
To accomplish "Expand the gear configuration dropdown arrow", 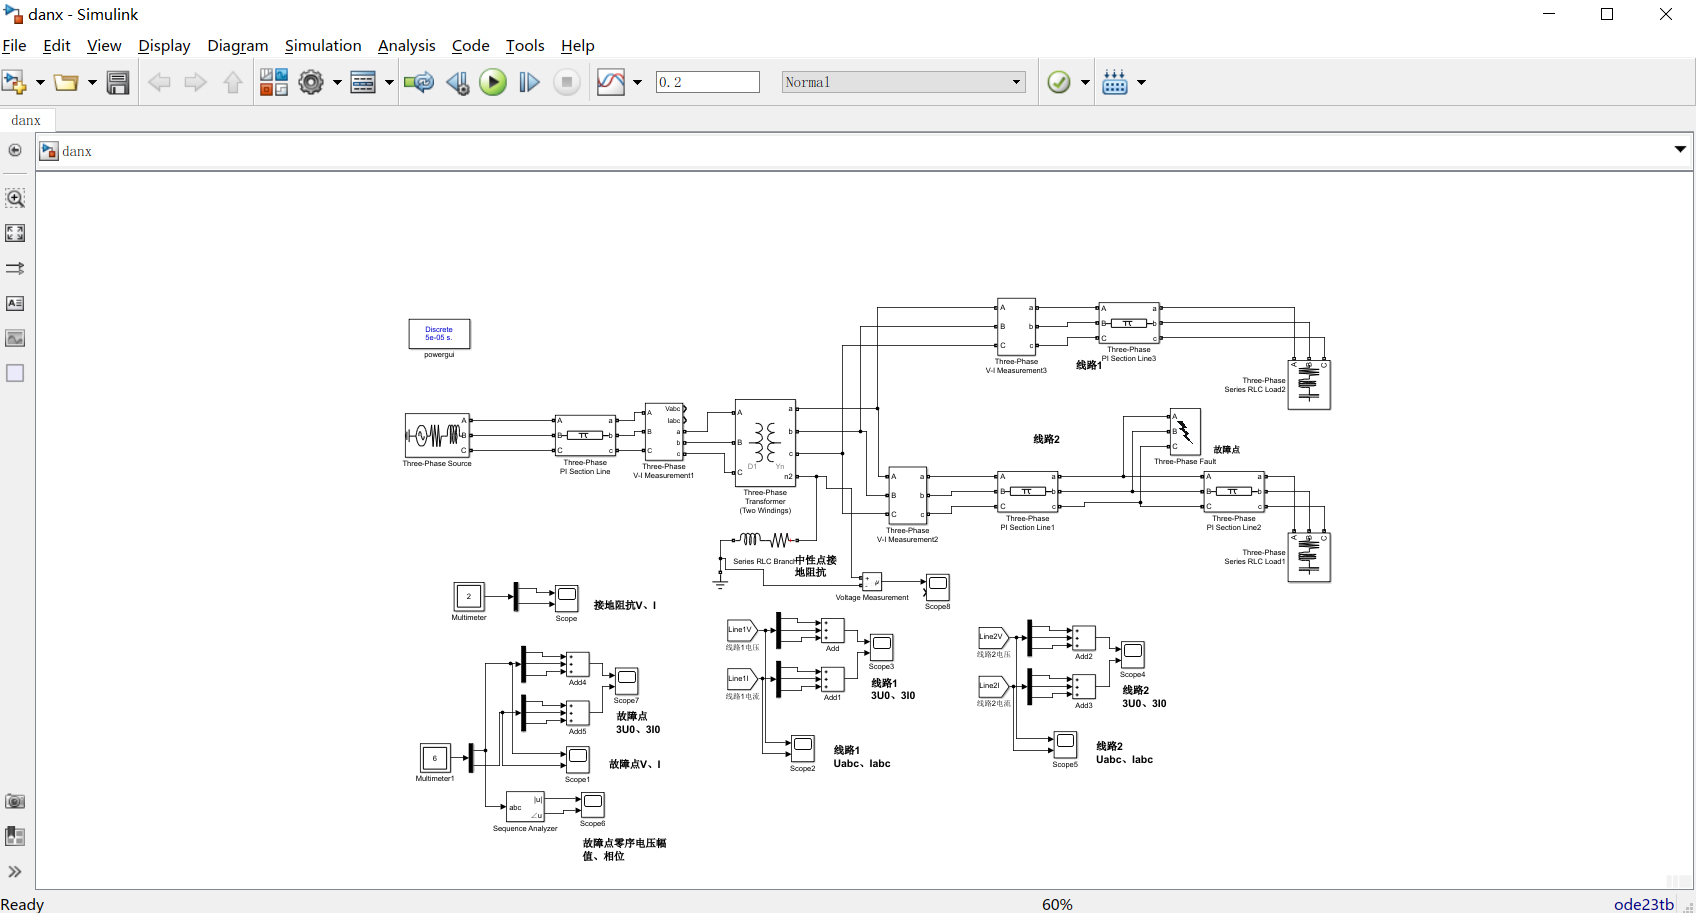I will point(337,82).
